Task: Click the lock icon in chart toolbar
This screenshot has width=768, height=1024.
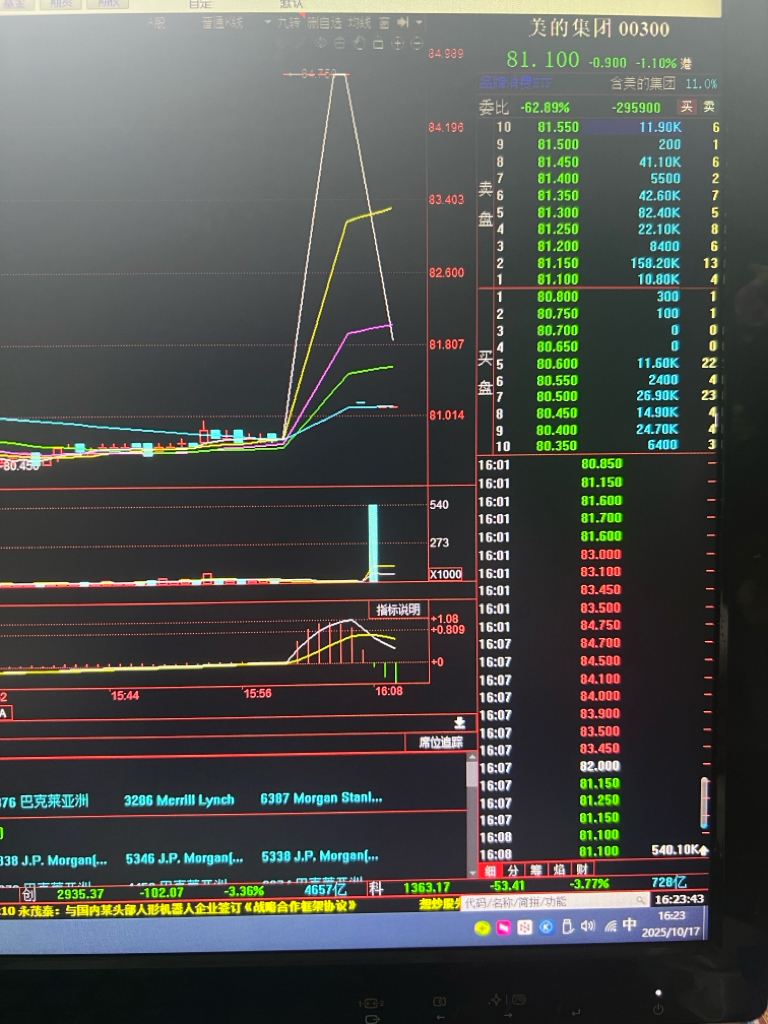Action: point(378,43)
